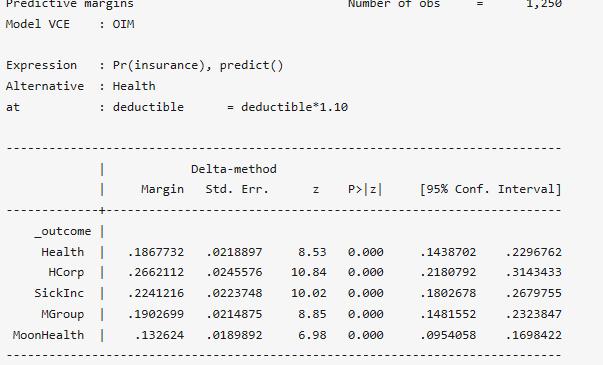Click the Std. Err. column header
This screenshot has width=603, height=365.
tap(237, 190)
